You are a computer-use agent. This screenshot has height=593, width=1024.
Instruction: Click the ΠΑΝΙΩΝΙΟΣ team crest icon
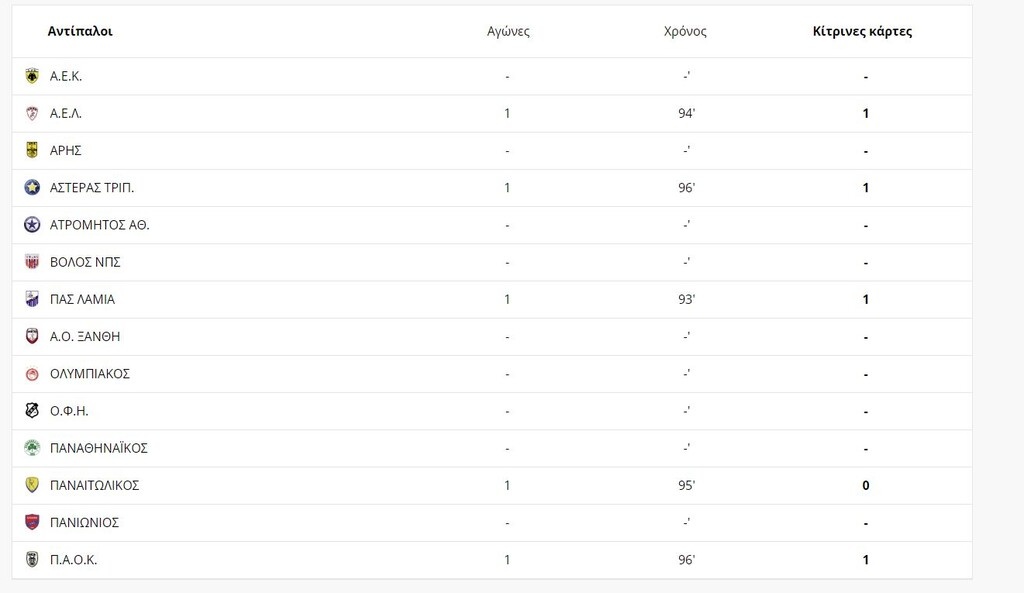(x=32, y=522)
